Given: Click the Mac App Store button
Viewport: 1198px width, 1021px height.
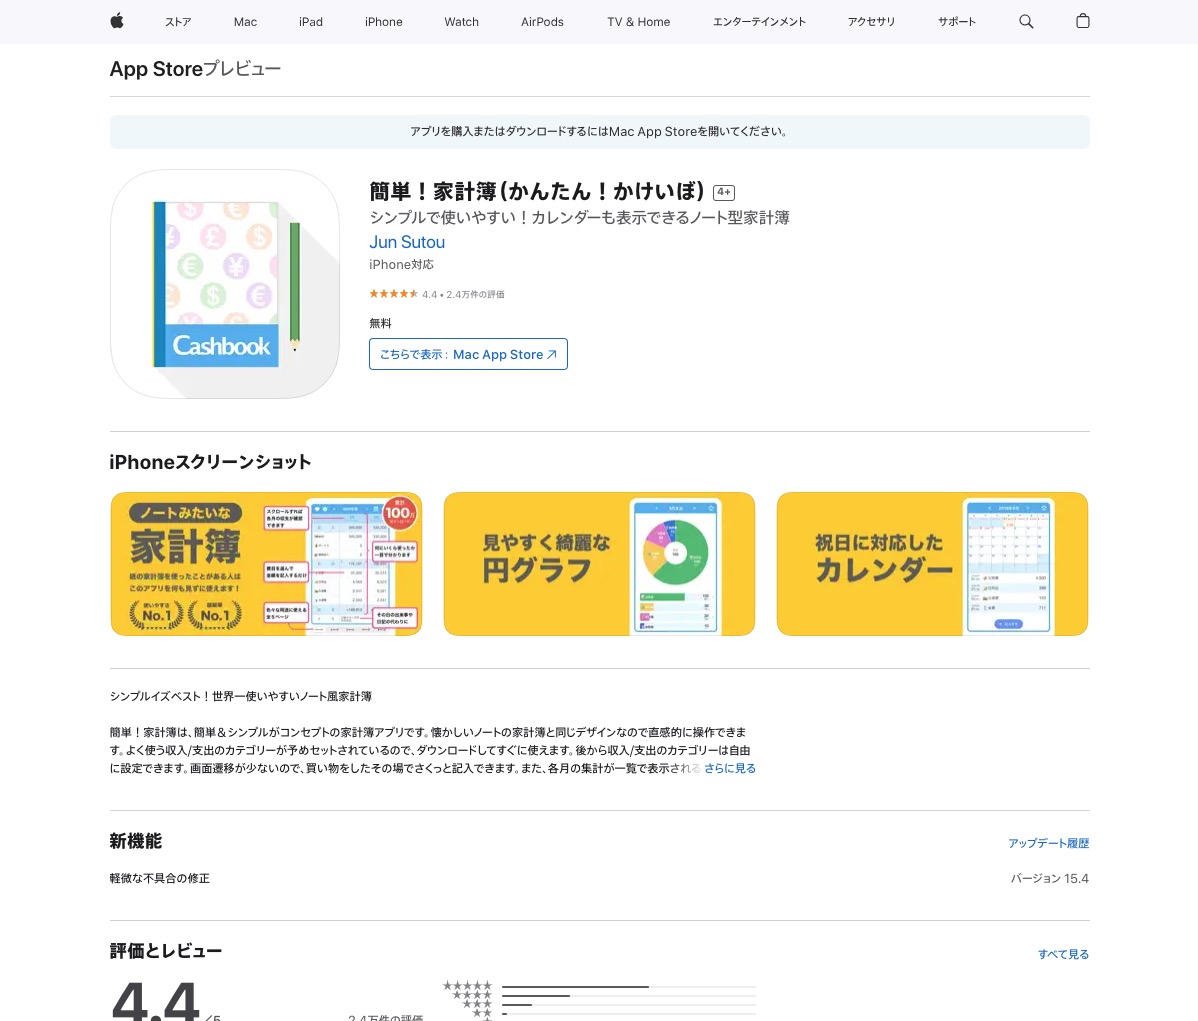Looking at the screenshot, I should coord(468,354).
